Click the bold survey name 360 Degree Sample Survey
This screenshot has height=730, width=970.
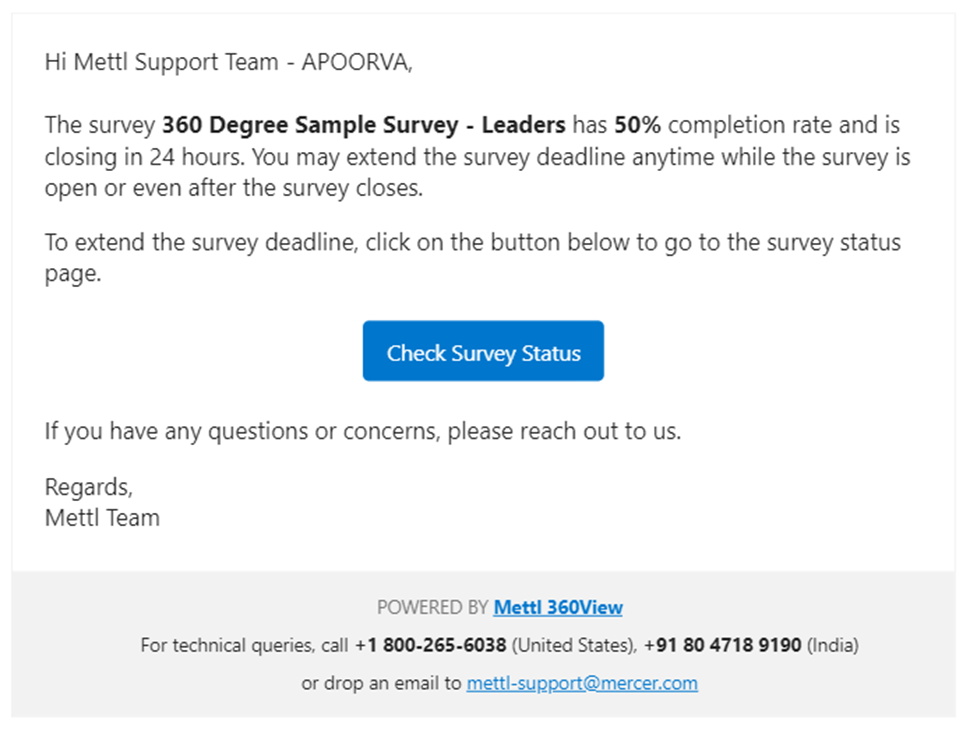(310, 125)
